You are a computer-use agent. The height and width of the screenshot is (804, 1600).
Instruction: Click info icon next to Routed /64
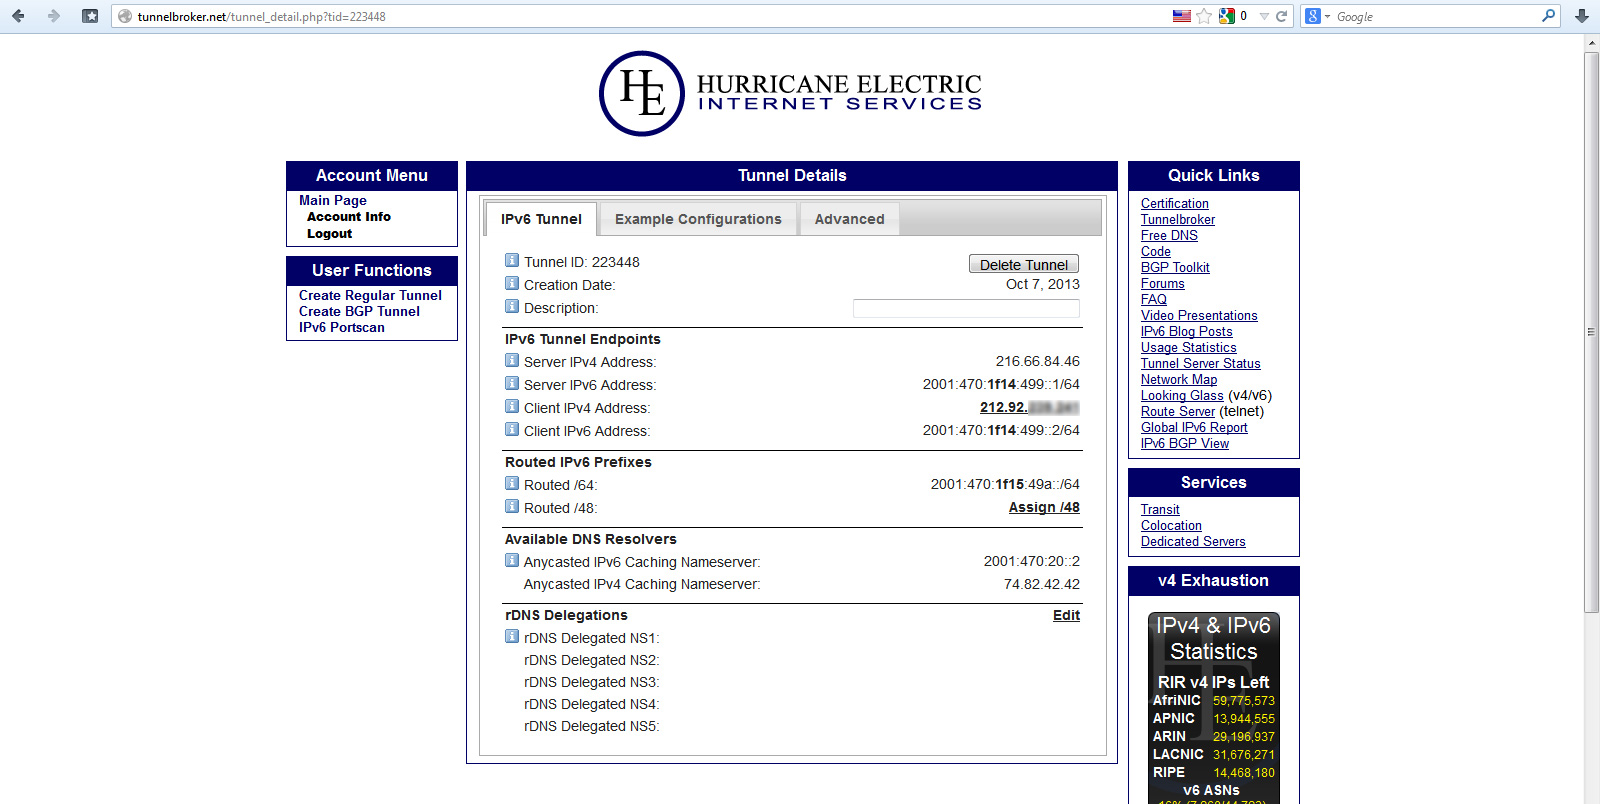(512, 484)
